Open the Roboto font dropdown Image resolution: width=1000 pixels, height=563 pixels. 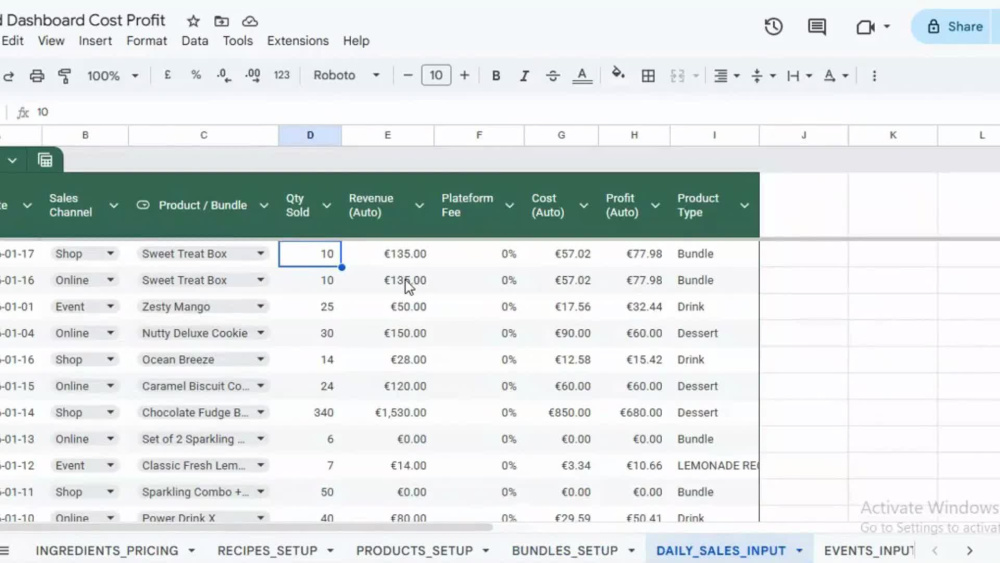point(346,75)
